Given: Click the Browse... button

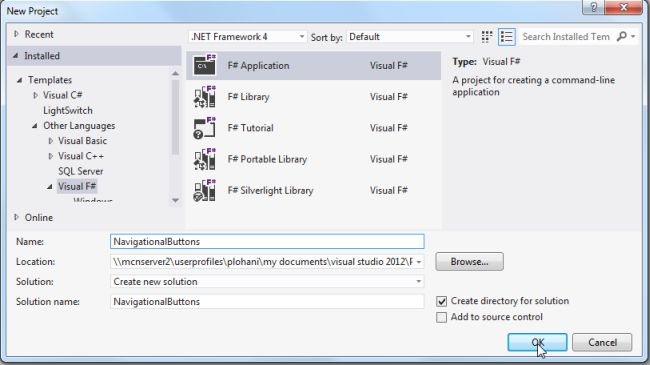Looking at the screenshot, I should [469, 262].
